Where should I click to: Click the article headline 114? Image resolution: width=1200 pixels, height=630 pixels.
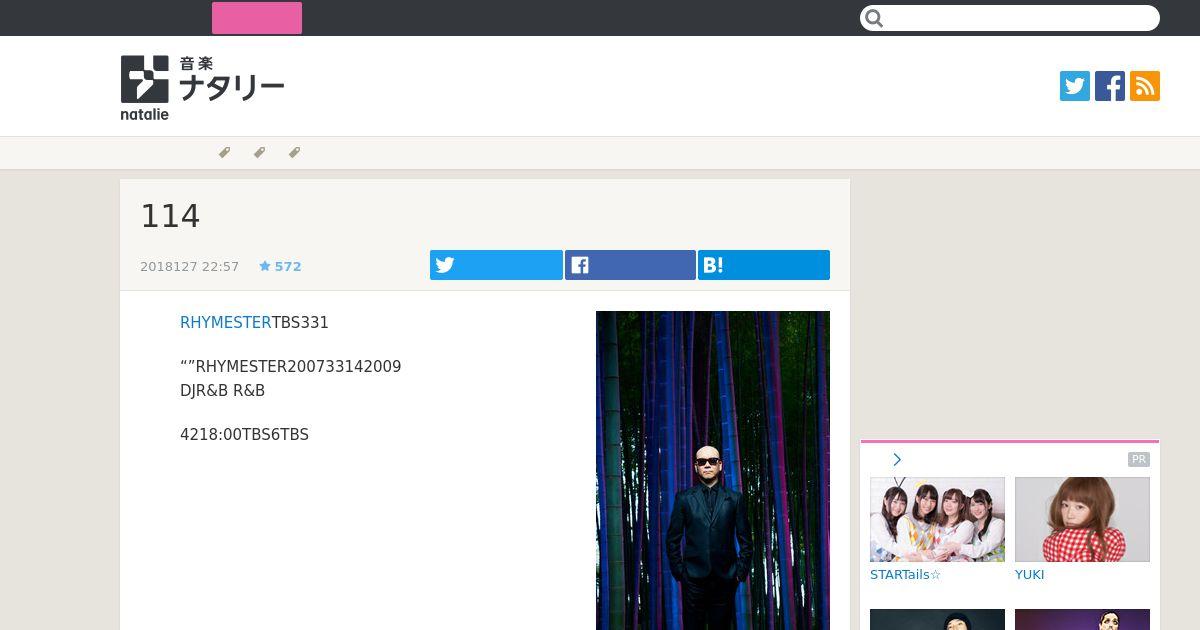pyautogui.click(x=170, y=216)
